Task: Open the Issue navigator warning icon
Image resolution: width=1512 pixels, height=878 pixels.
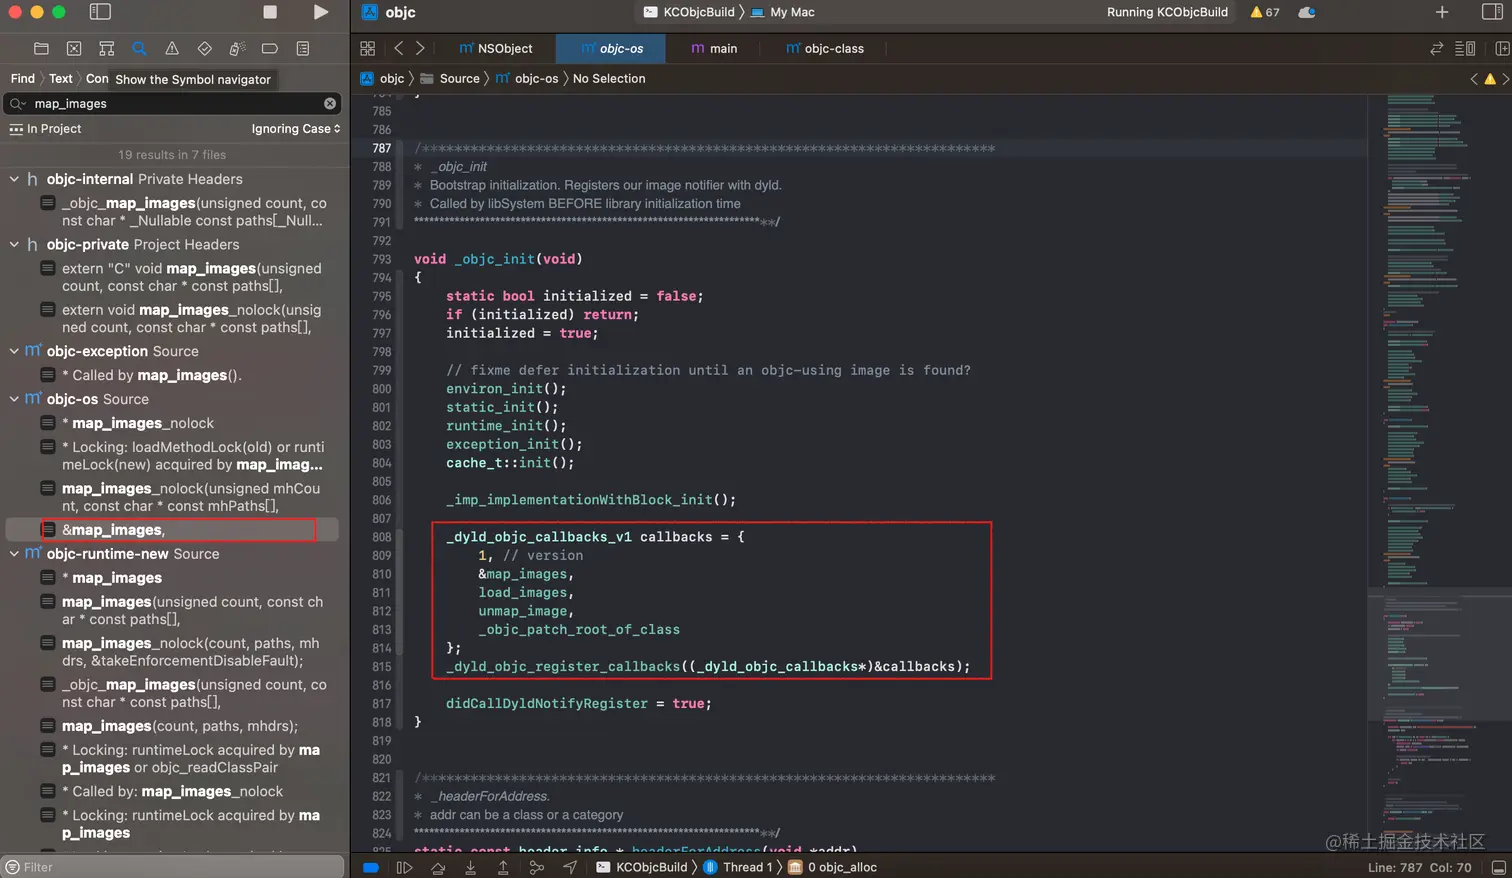Action: pos(172,48)
